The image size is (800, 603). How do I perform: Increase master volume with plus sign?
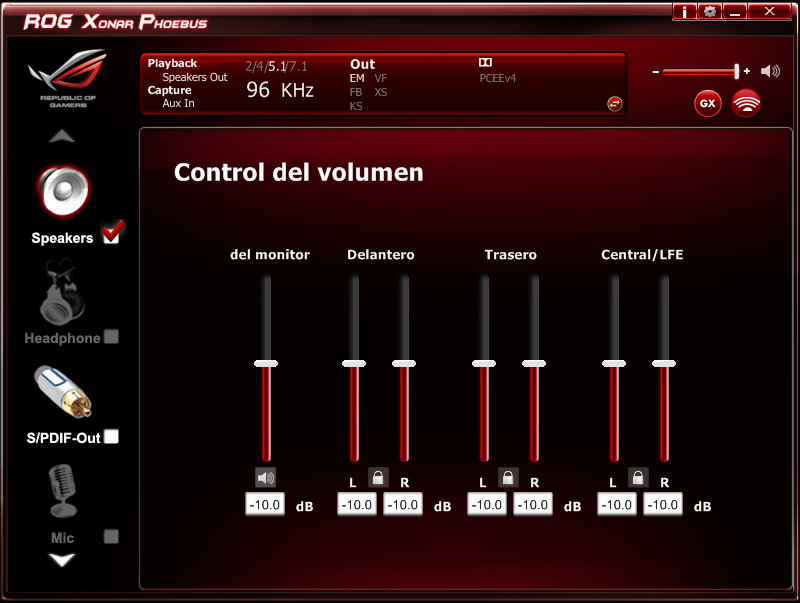(747, 71)
